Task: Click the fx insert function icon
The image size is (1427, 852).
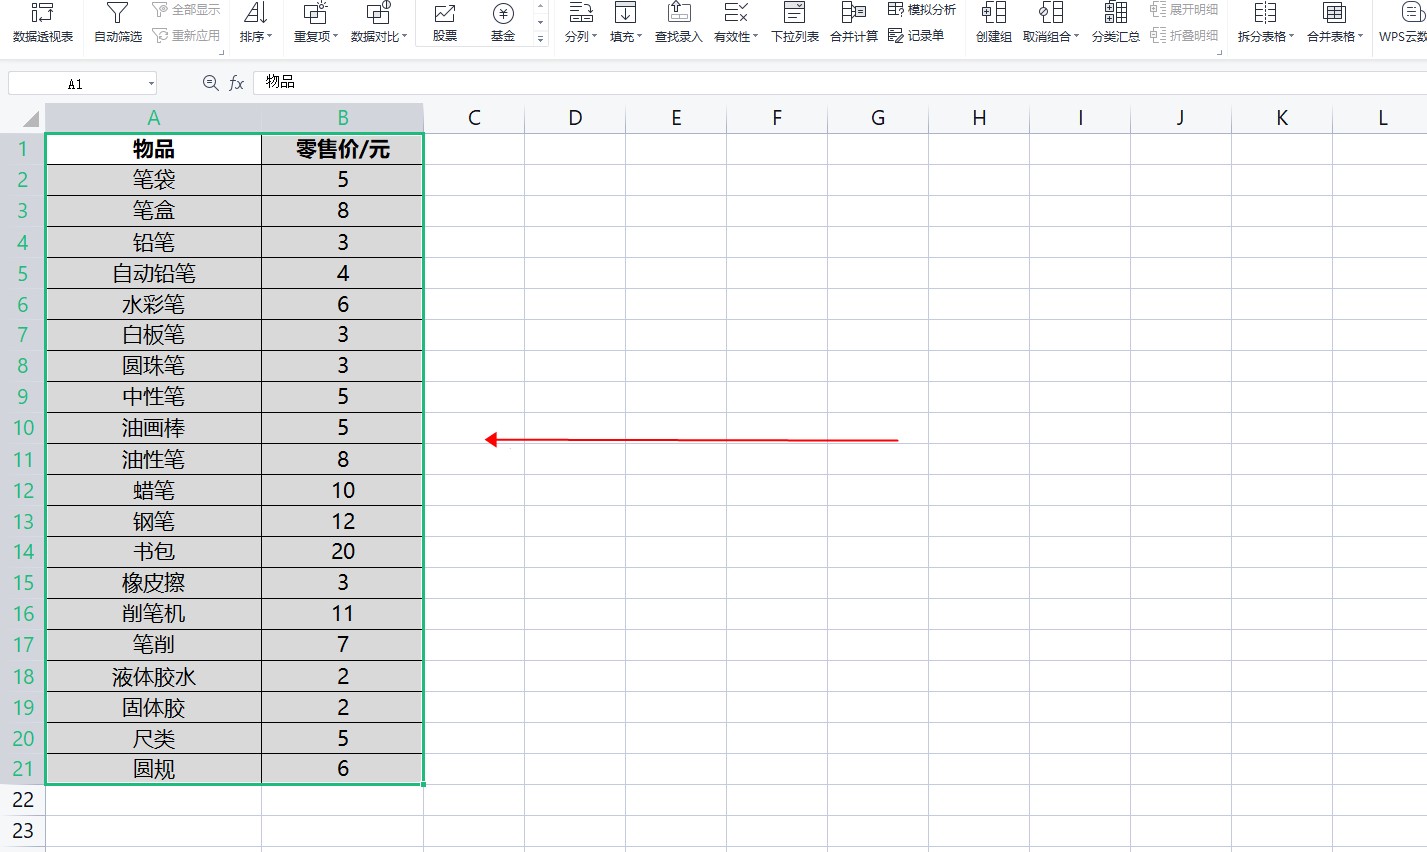Action: 237,83
